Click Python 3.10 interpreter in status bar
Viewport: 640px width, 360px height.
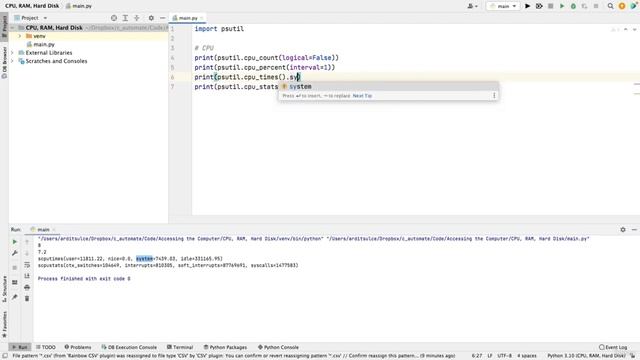click(x=586, y=356)
